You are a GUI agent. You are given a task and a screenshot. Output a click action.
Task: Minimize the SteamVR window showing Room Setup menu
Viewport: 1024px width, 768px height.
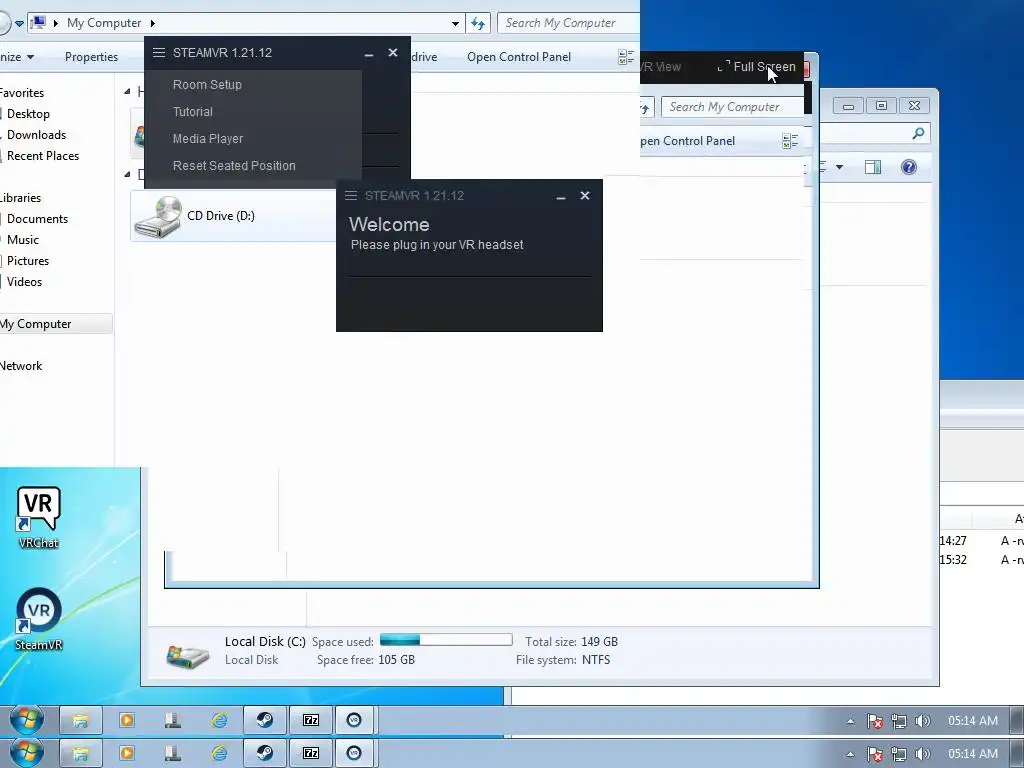369,54
